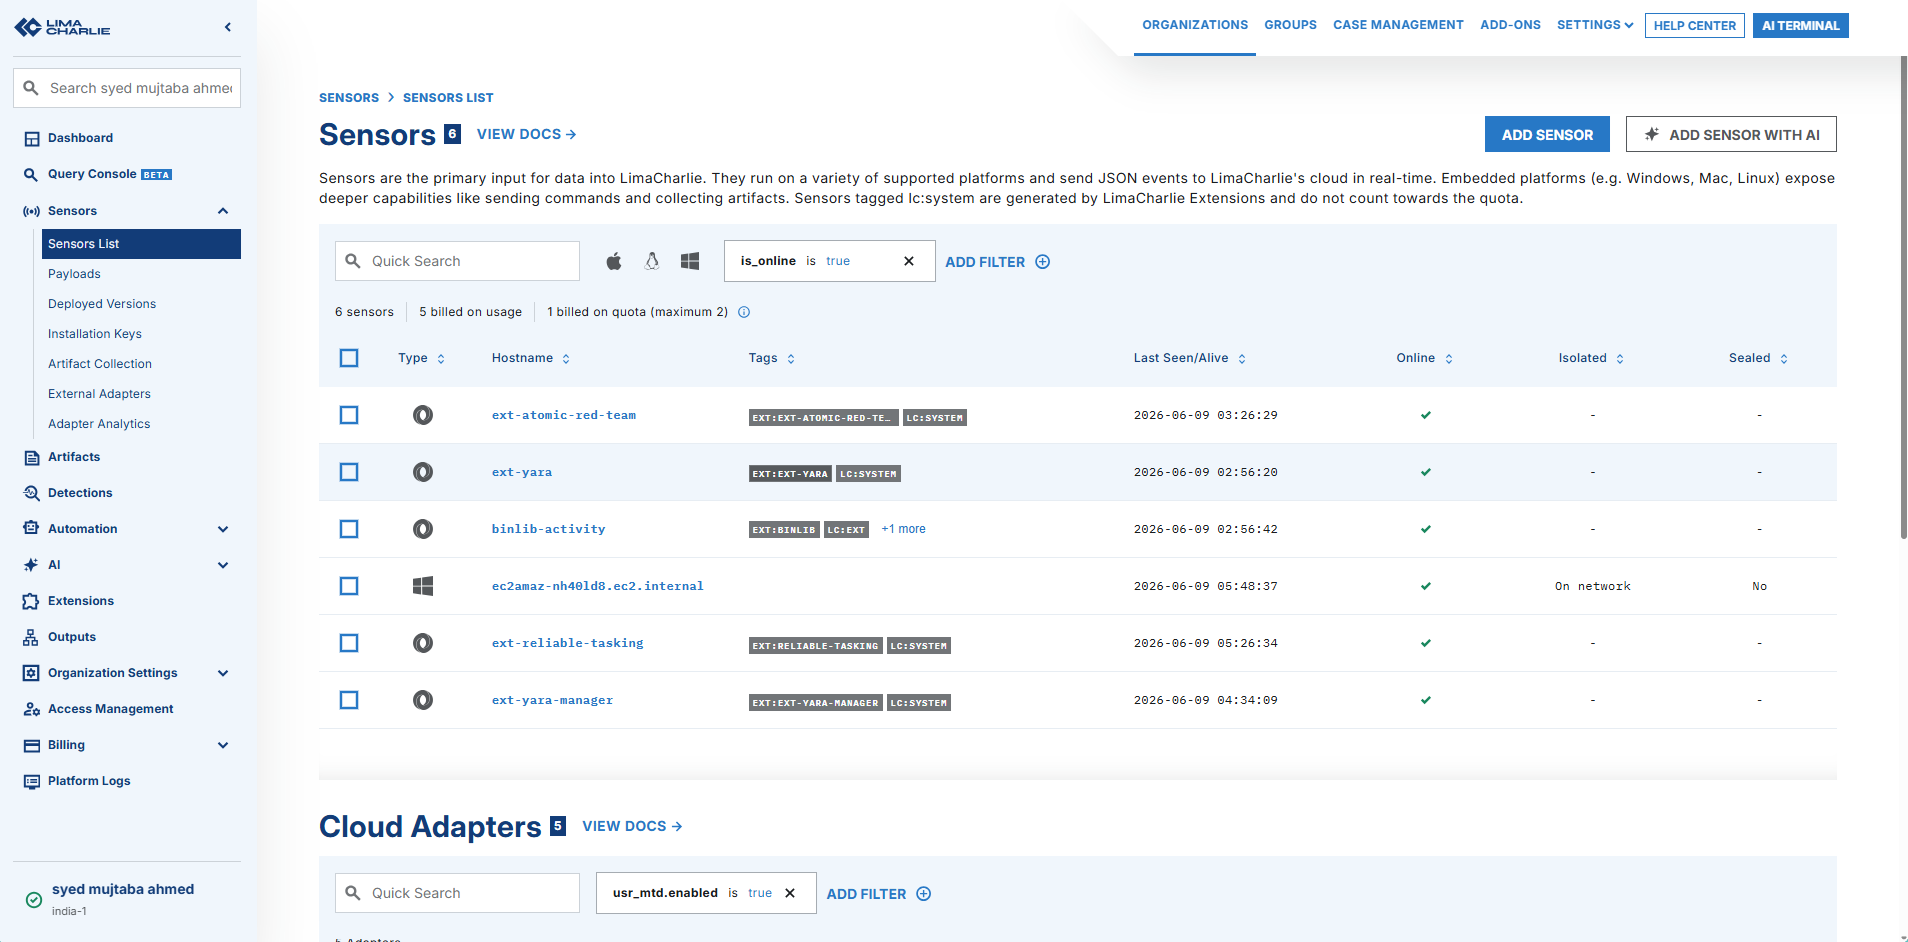Search in the organization search field
1908x942 pixels.
coord(127,88)
